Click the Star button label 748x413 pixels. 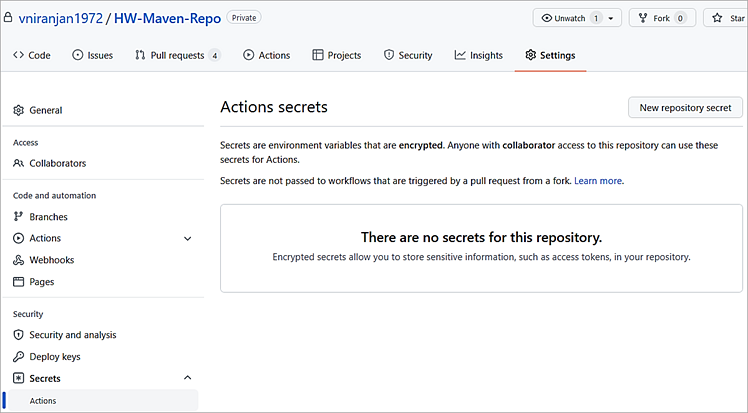pos(737,18)
